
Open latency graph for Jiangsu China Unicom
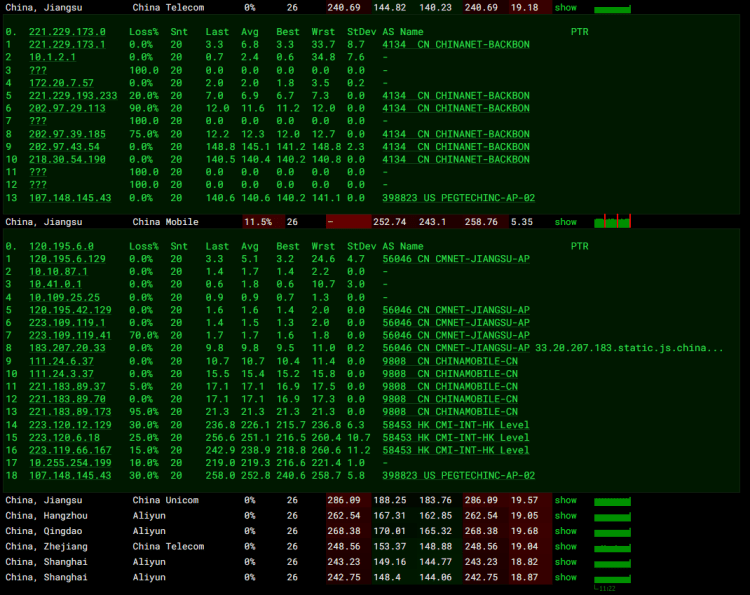coord(612,501)
